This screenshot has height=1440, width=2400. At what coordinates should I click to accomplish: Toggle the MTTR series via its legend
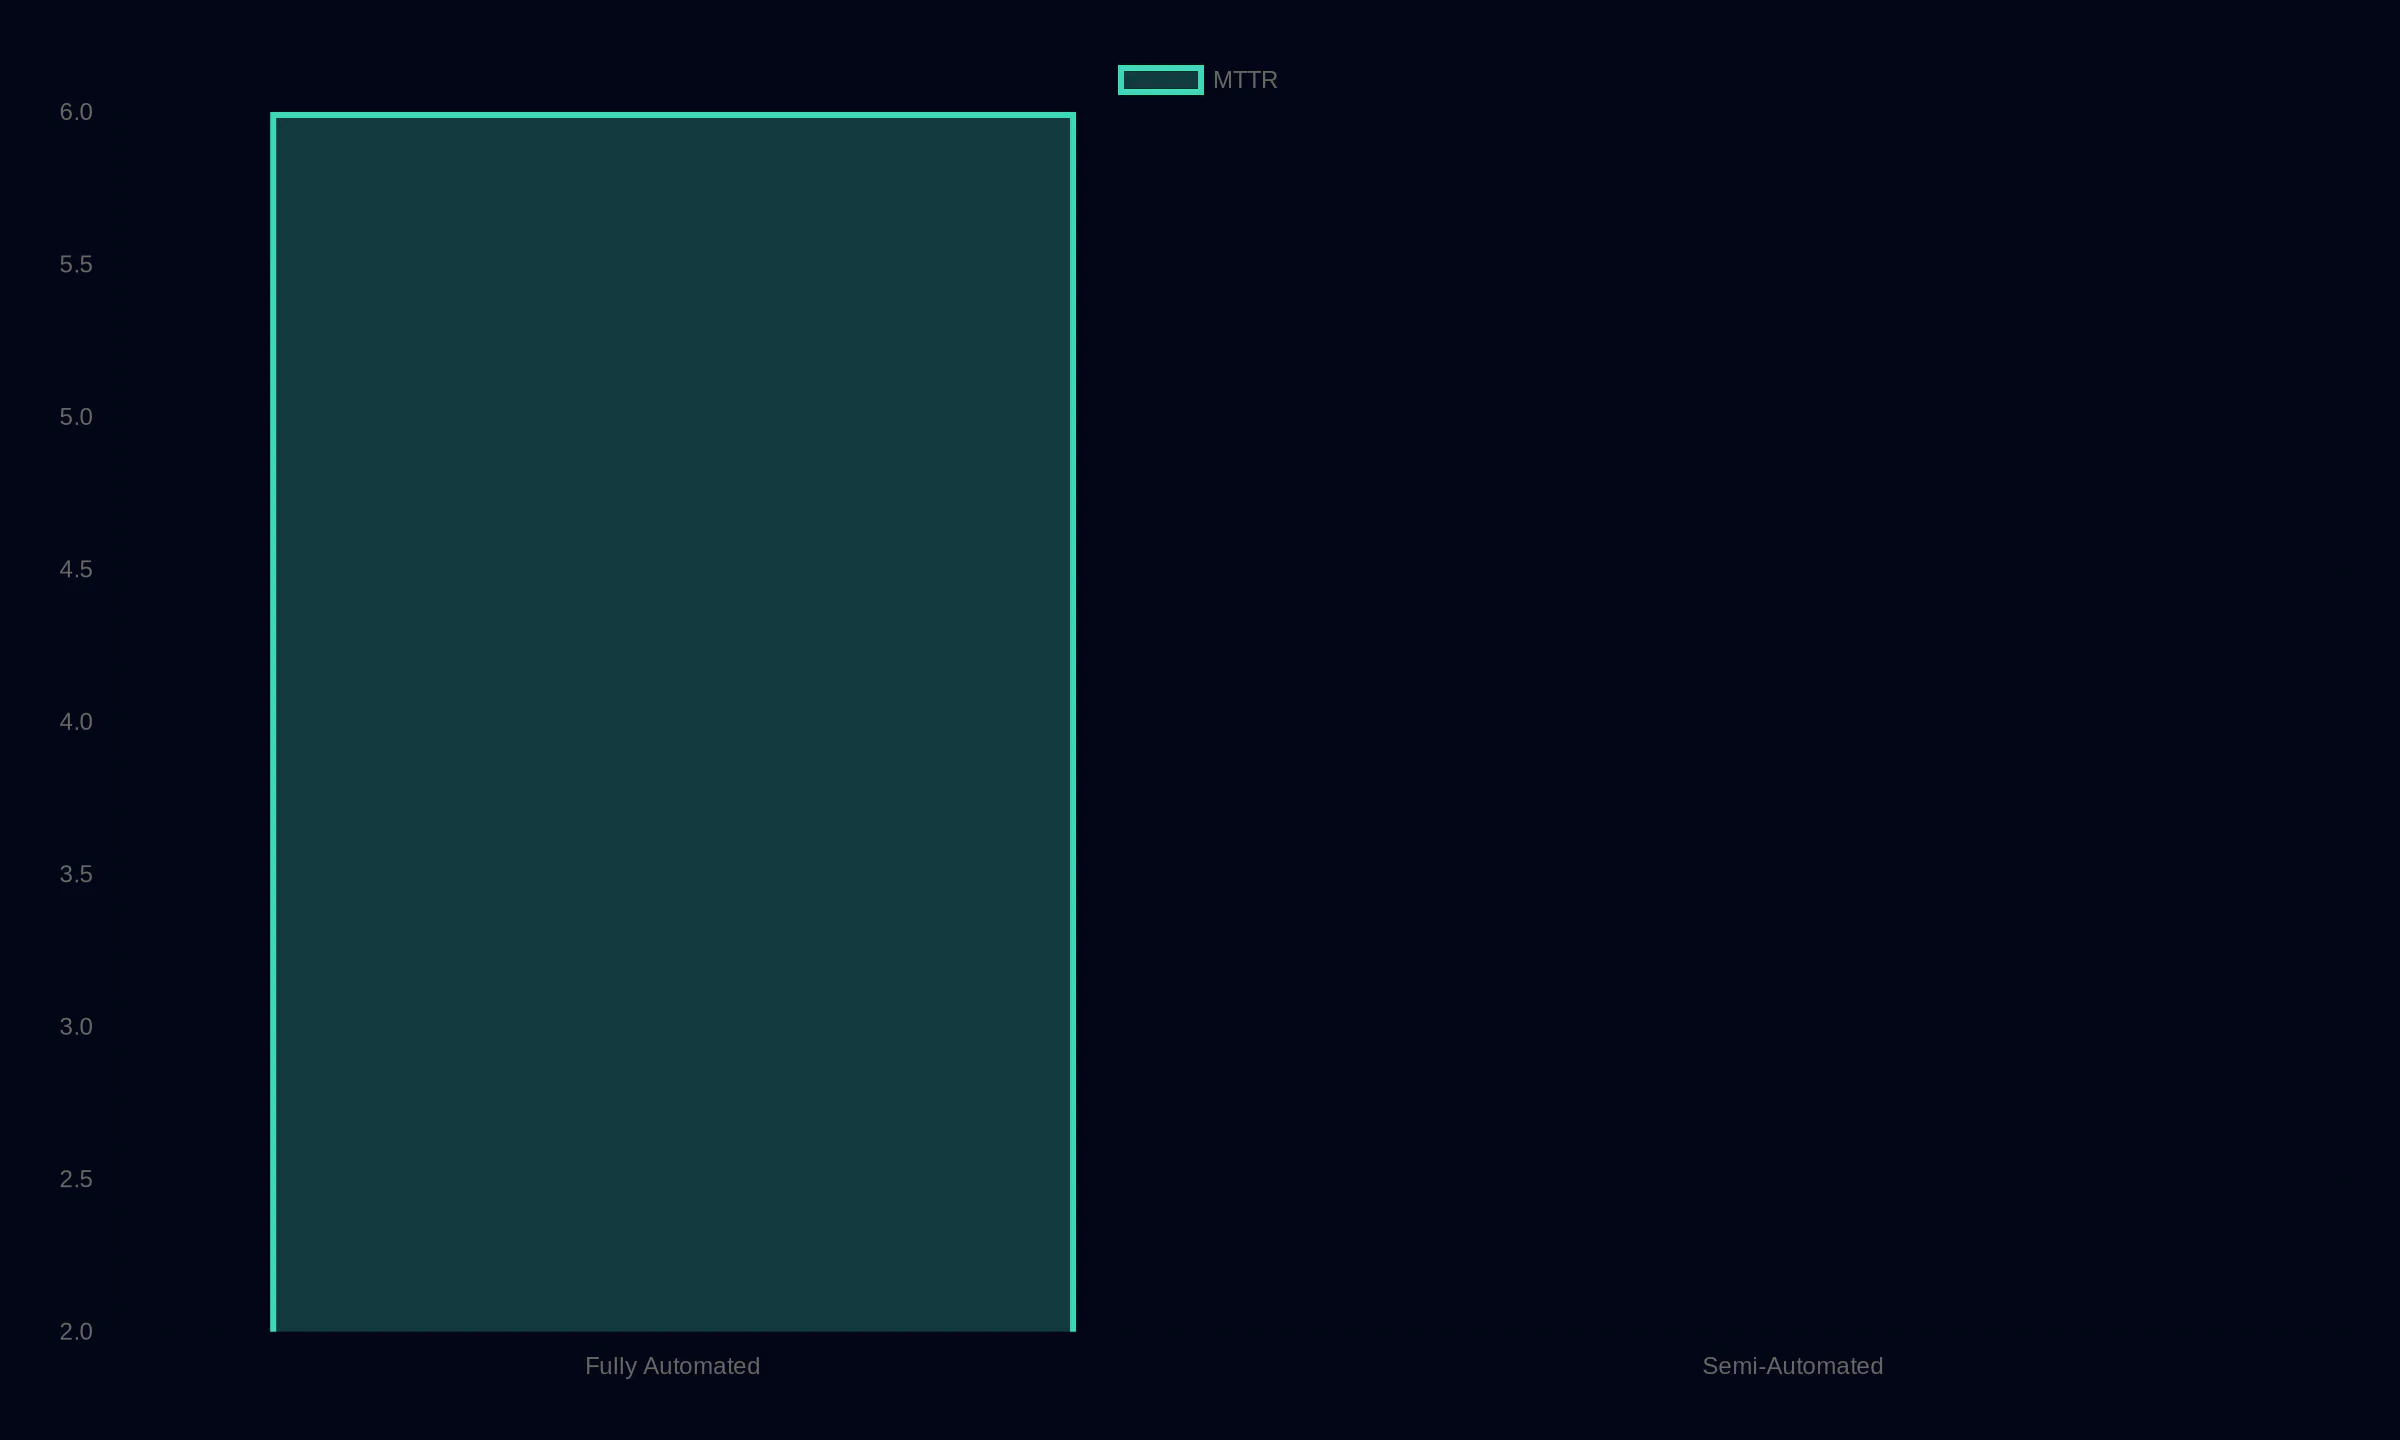click(1160, 79)
